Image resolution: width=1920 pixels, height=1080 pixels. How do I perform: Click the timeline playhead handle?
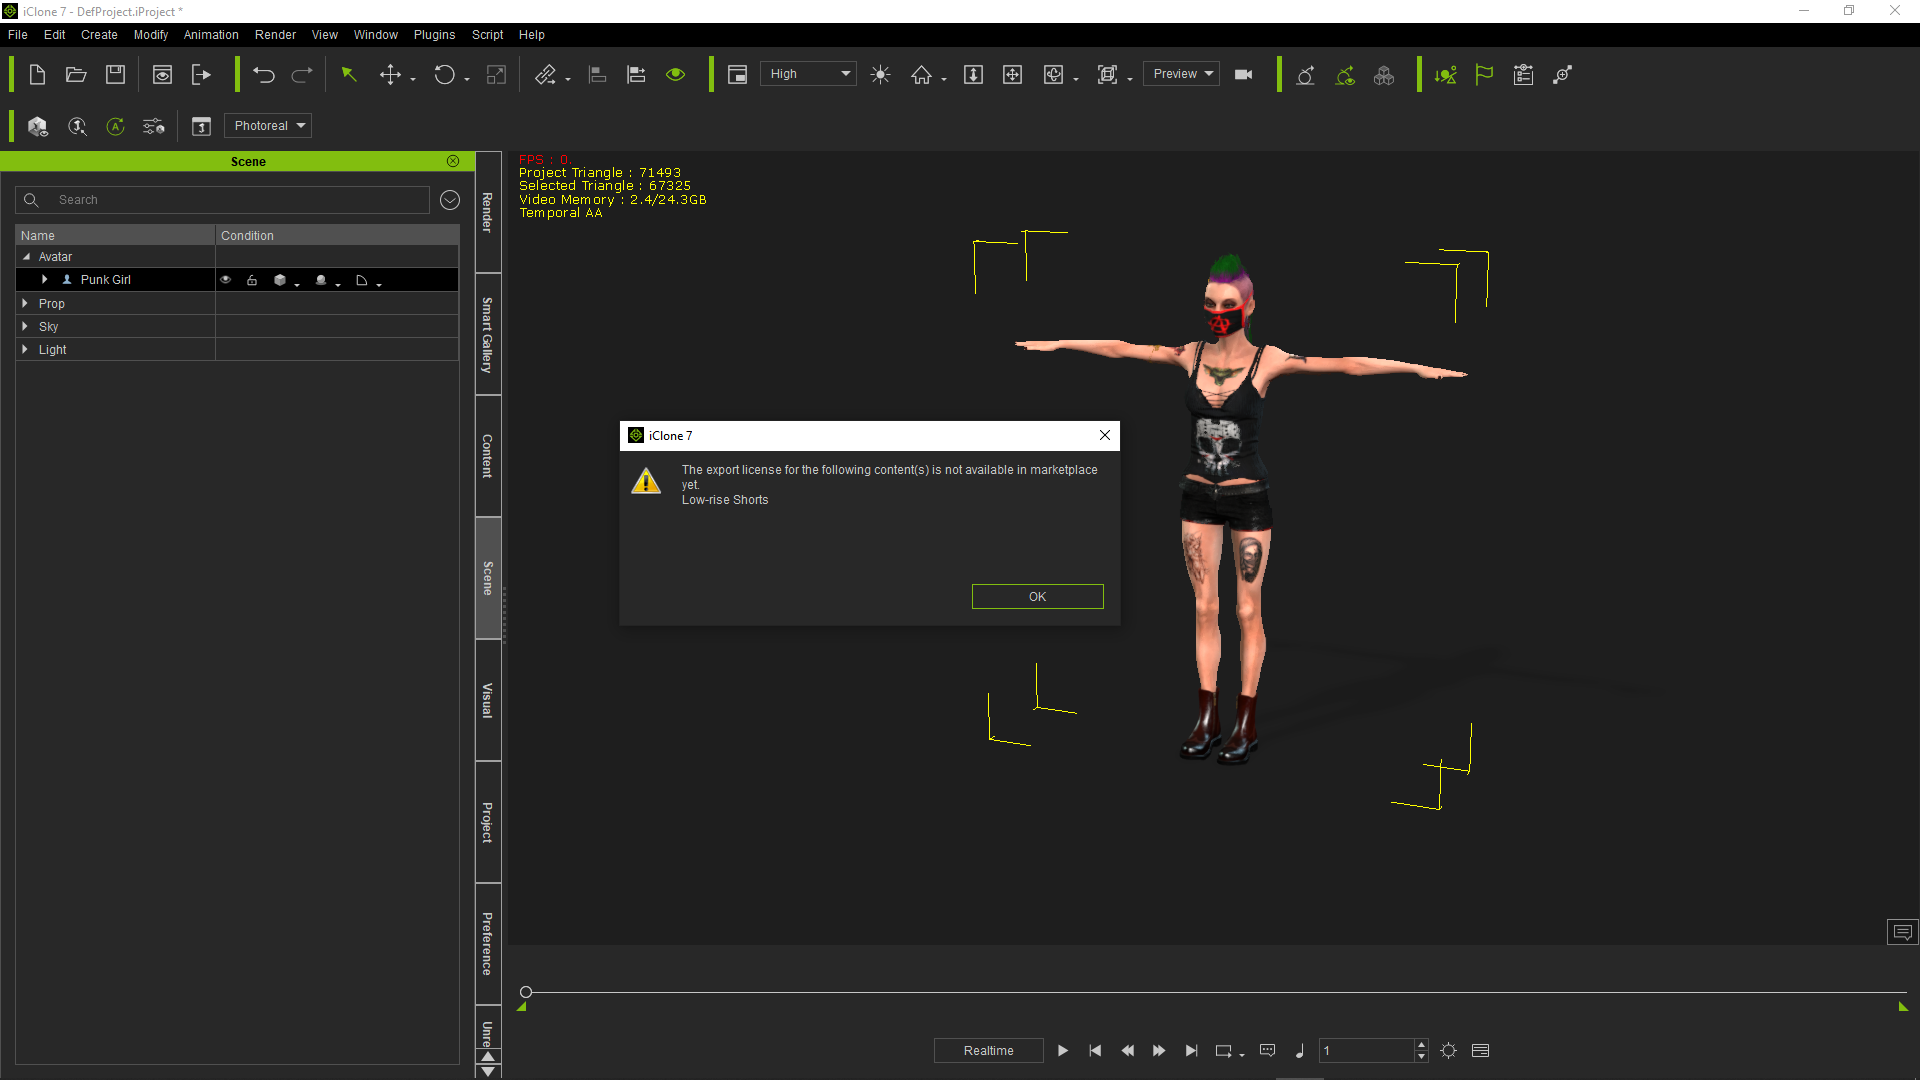(x=526, y=992)
